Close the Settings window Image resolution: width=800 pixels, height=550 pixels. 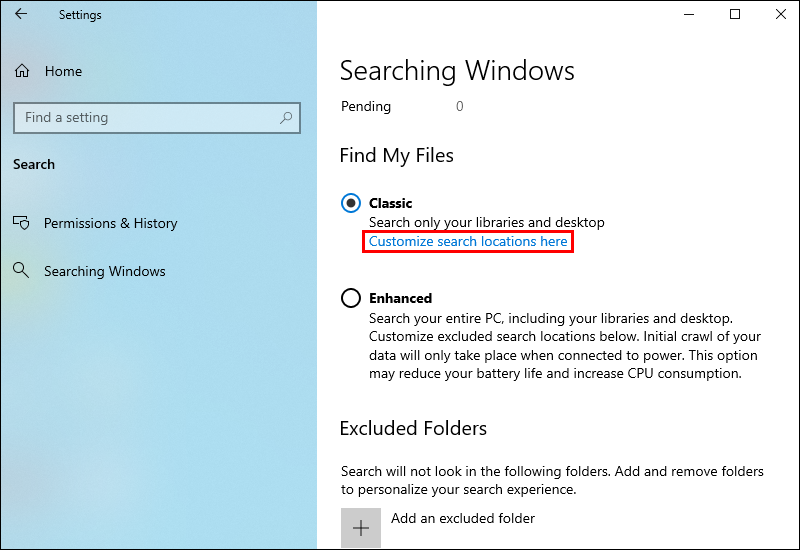780,15
